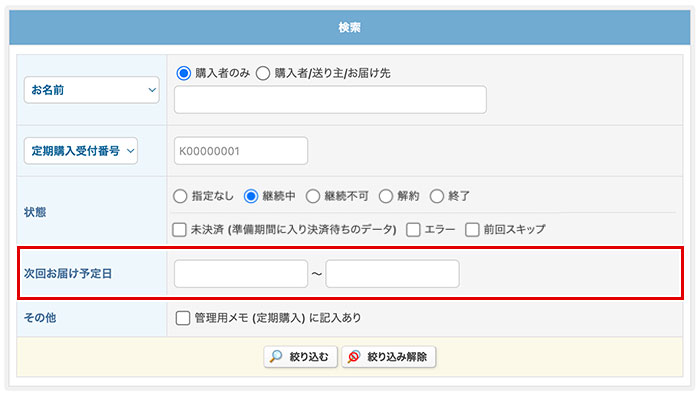Choose the 指定なし status radio button
The height and width of the screenshot is (396, 700).
point(180,196)
